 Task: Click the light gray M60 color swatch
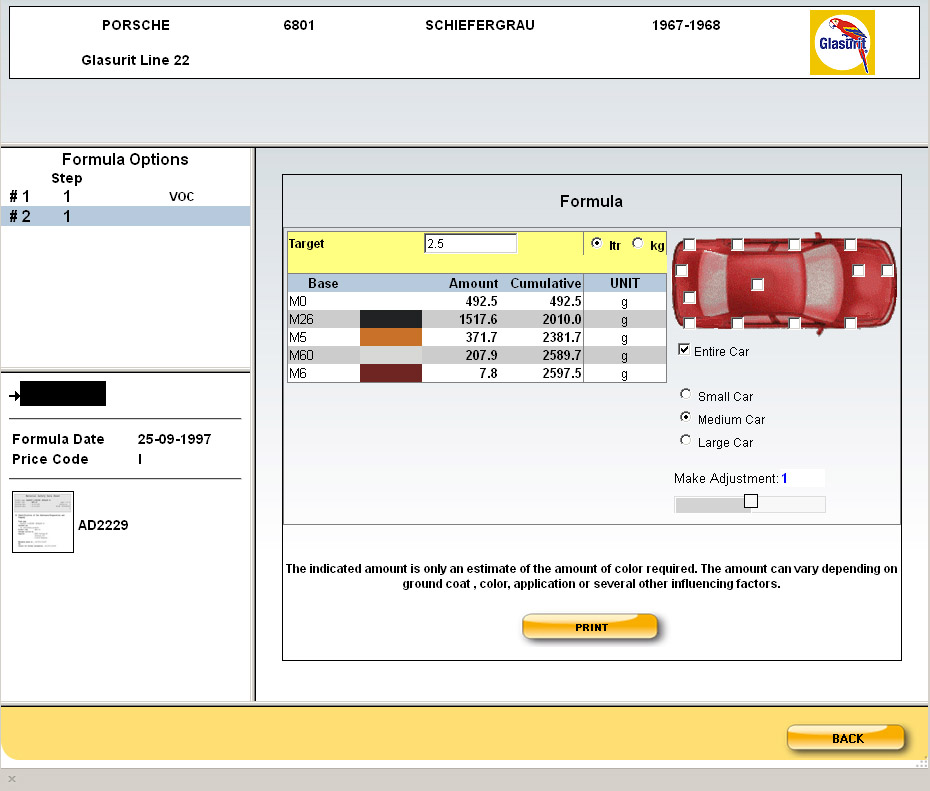click(391, 355)
